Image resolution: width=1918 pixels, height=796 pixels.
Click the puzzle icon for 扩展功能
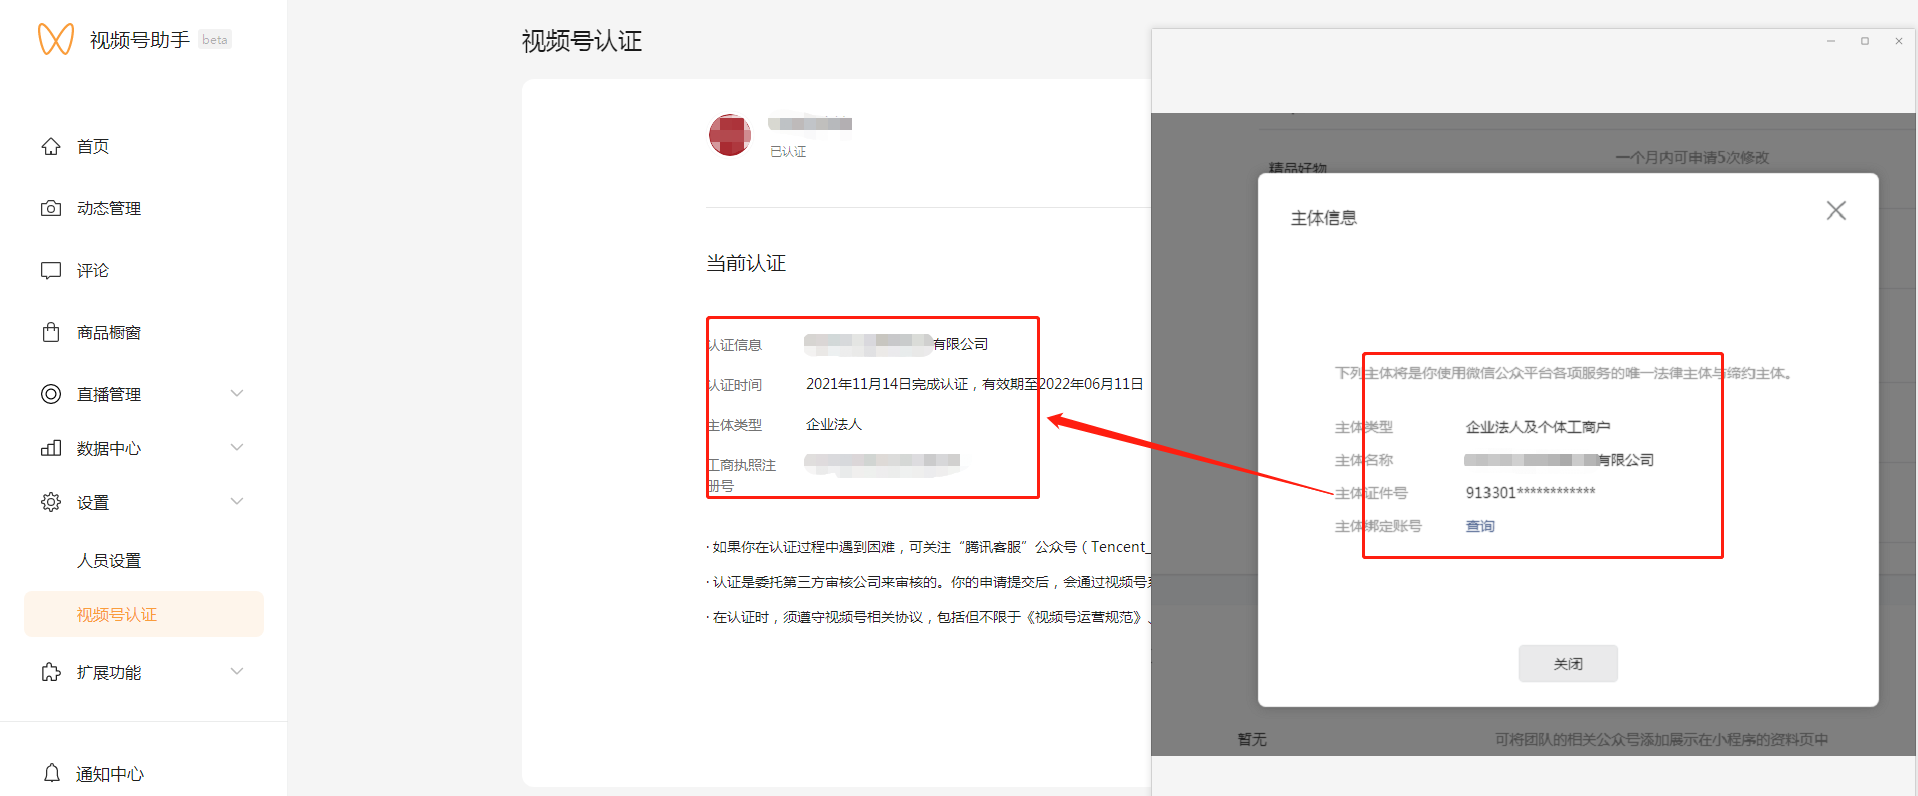click(x=51, y=672)
